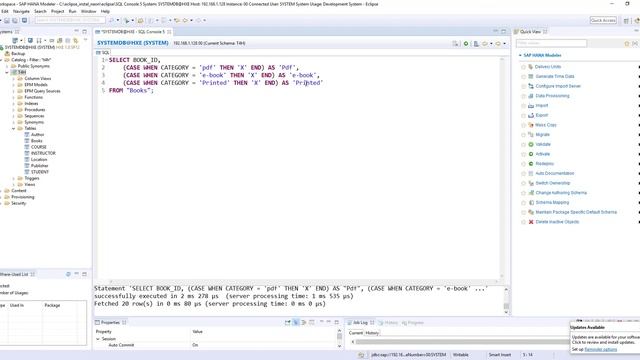Switch to the History tab in Job Log

click(x=372, y=333)
